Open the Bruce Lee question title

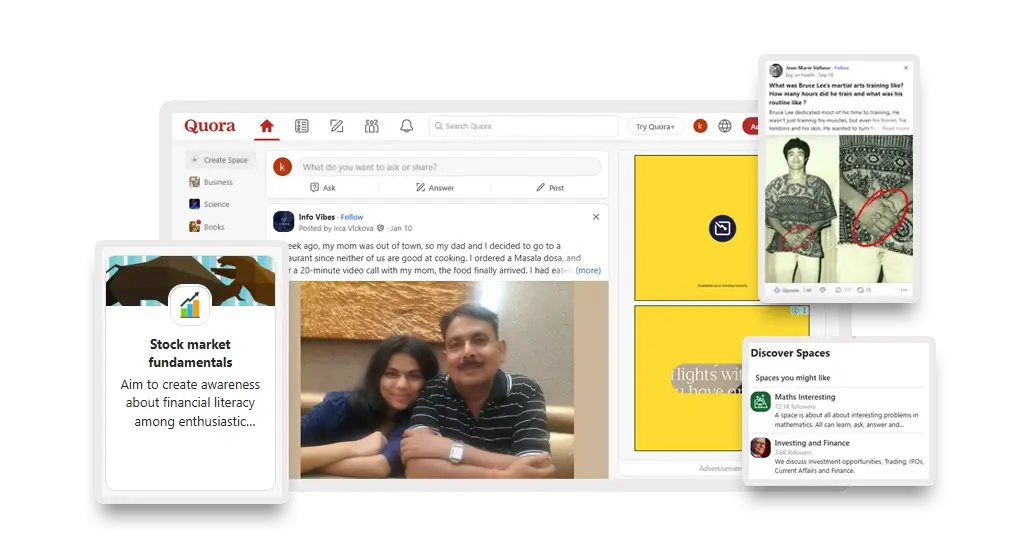(836, 93)
